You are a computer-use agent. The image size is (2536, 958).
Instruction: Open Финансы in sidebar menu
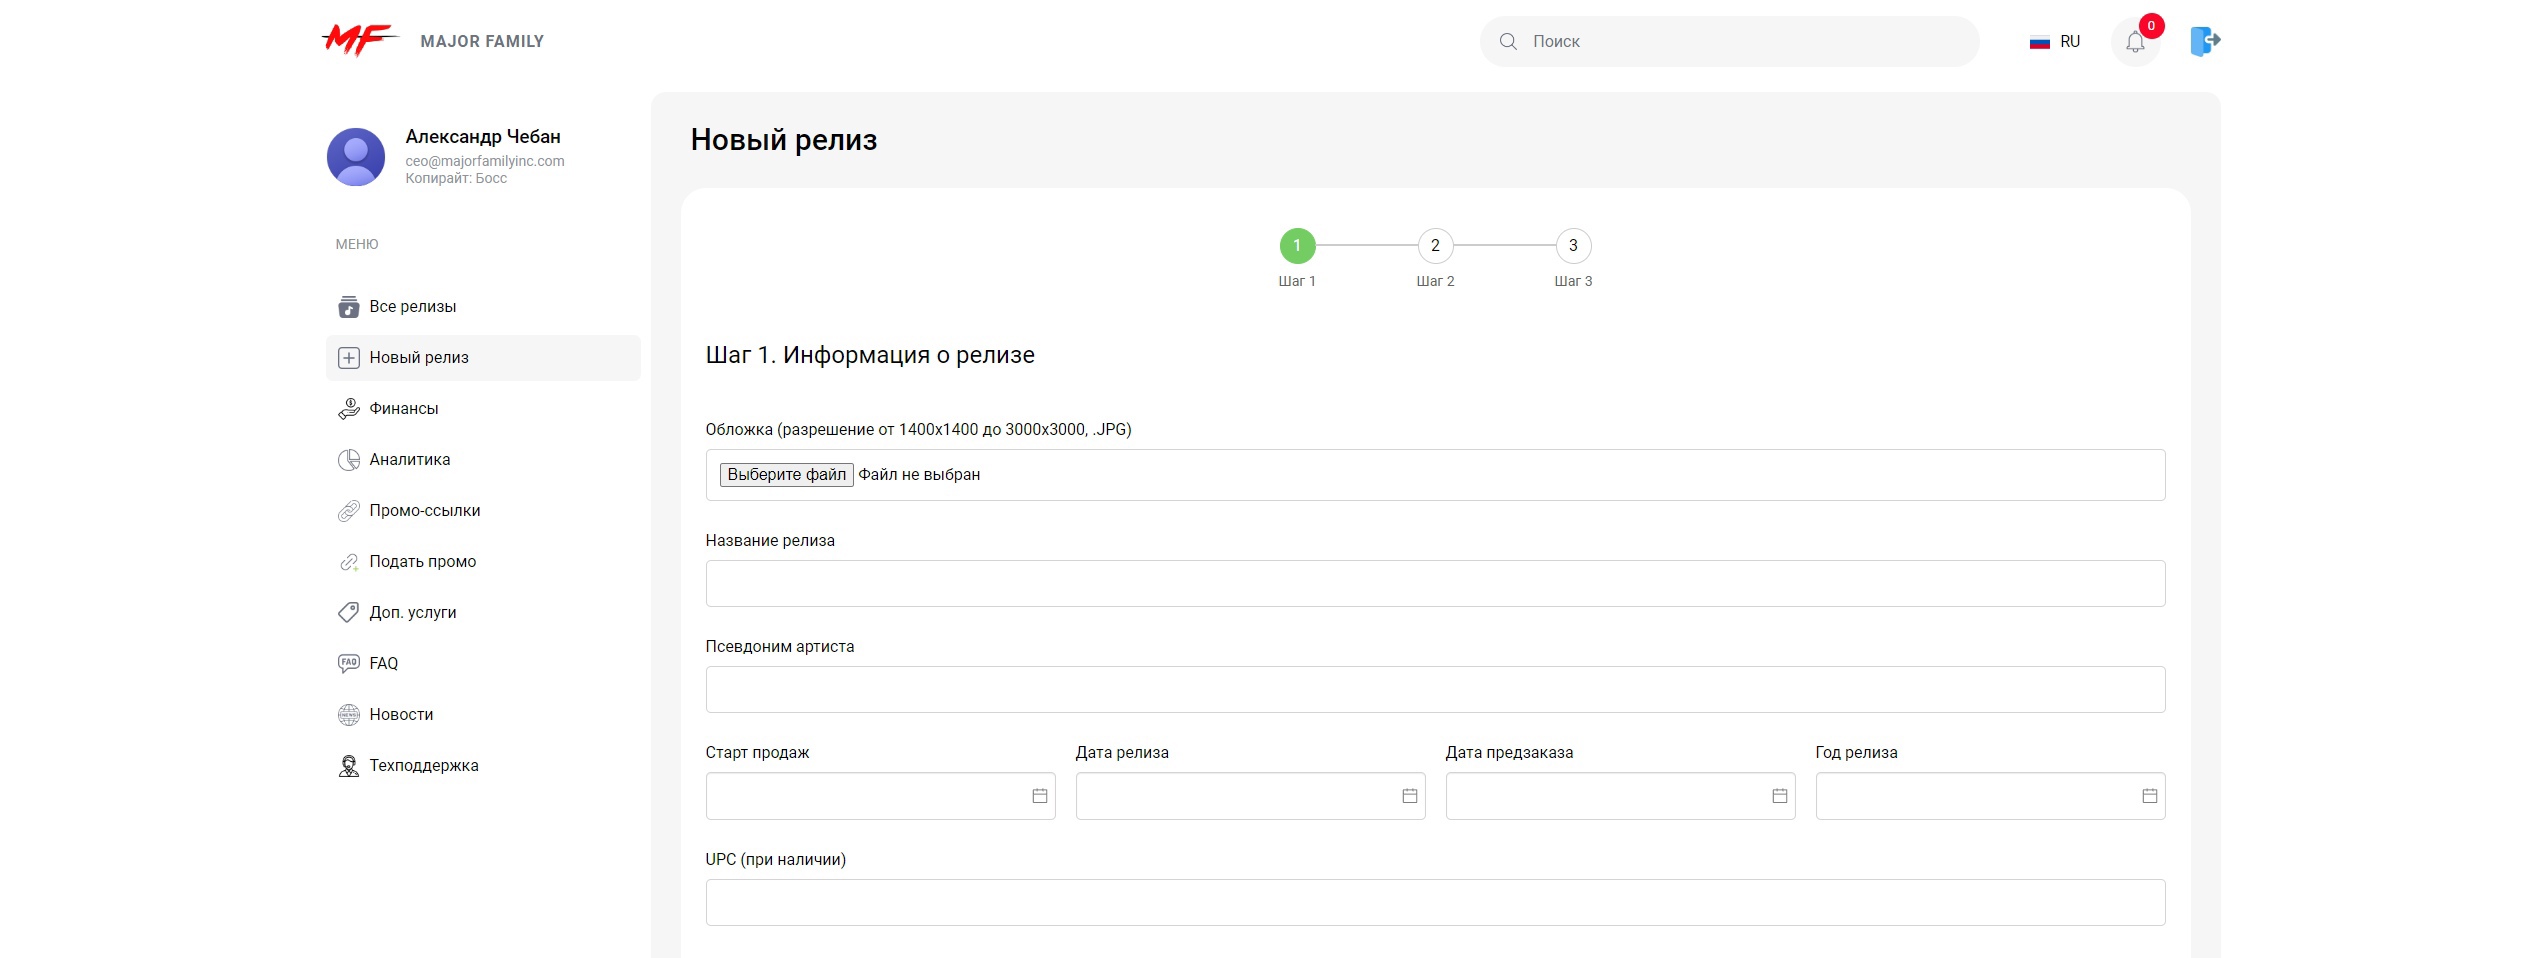click(403, 409)
